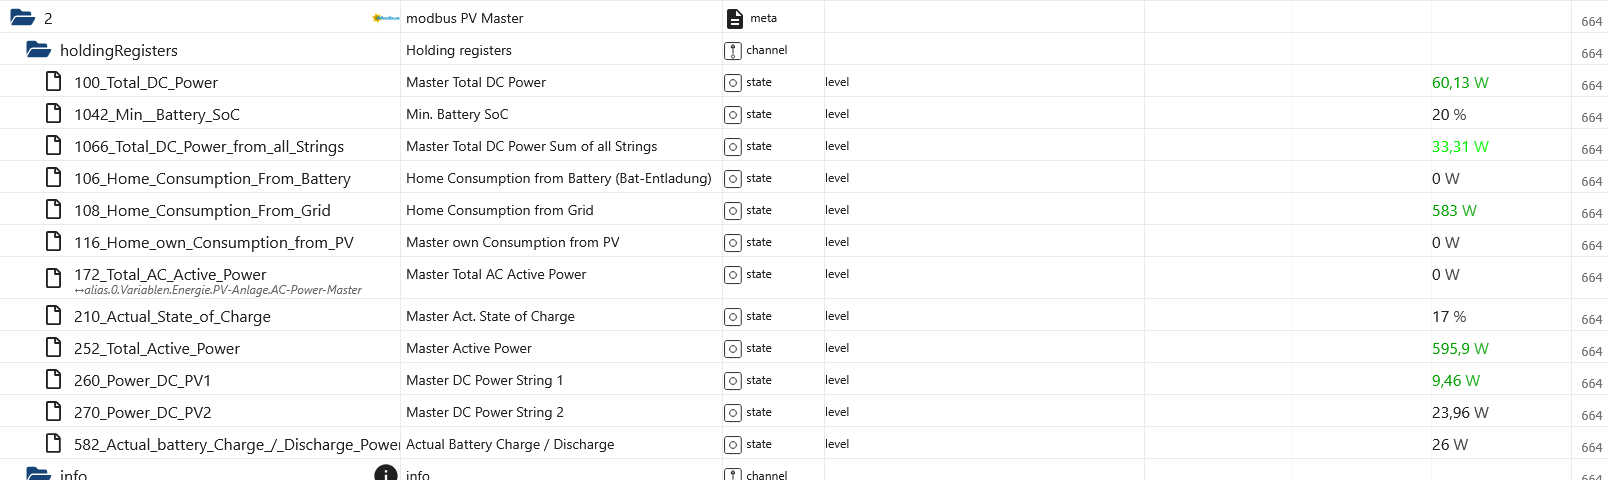Click file icon of 210_Actual_State_of_Charge
This screenshot has height=480, width=1608.
[54, 316]
